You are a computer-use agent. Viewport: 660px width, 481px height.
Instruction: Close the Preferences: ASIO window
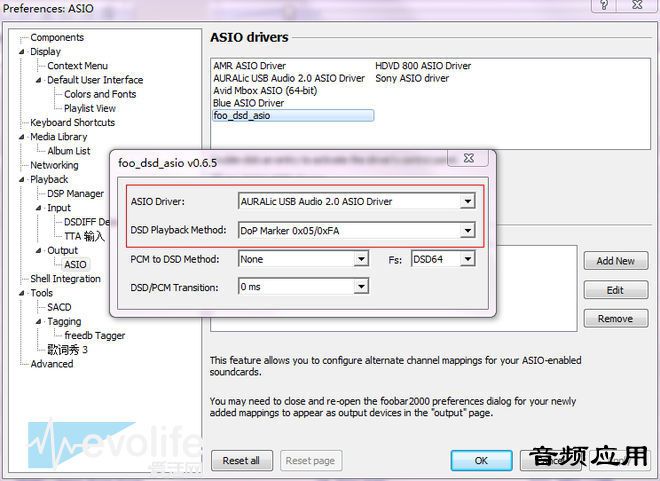638,5
